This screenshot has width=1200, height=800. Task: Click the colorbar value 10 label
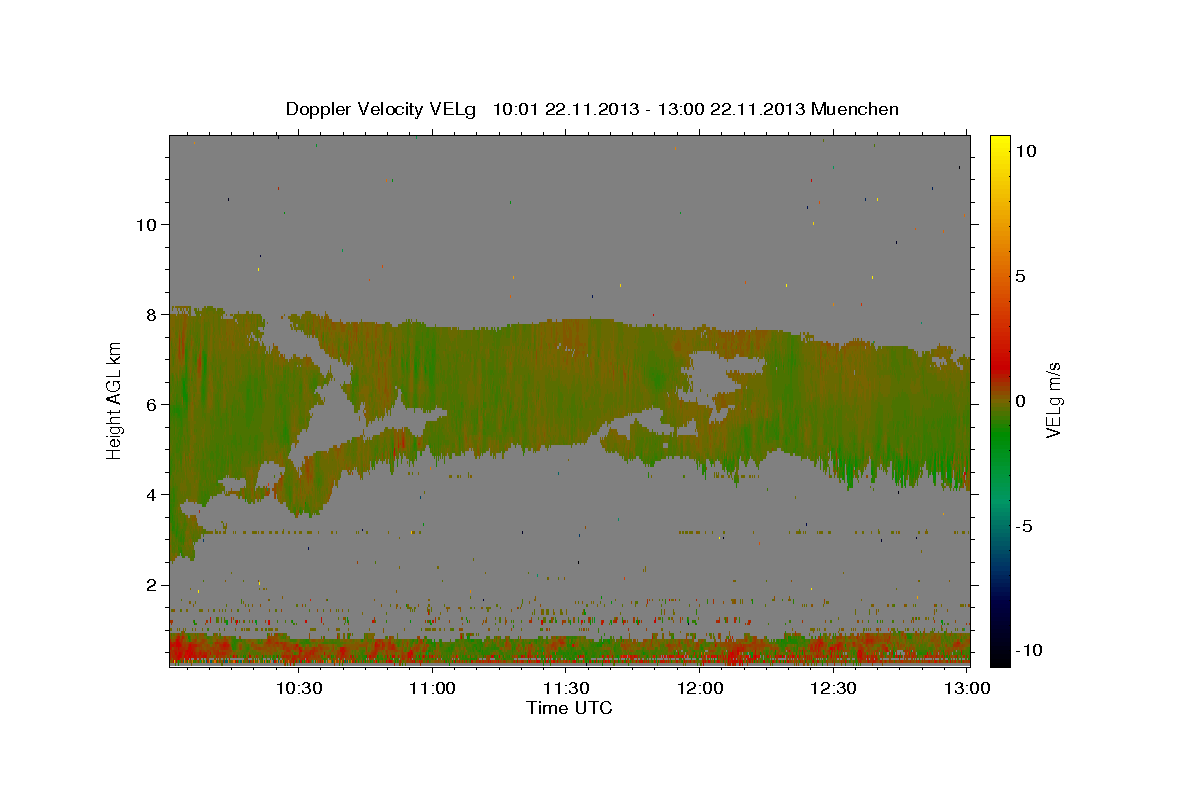[x=1026, y=151]
